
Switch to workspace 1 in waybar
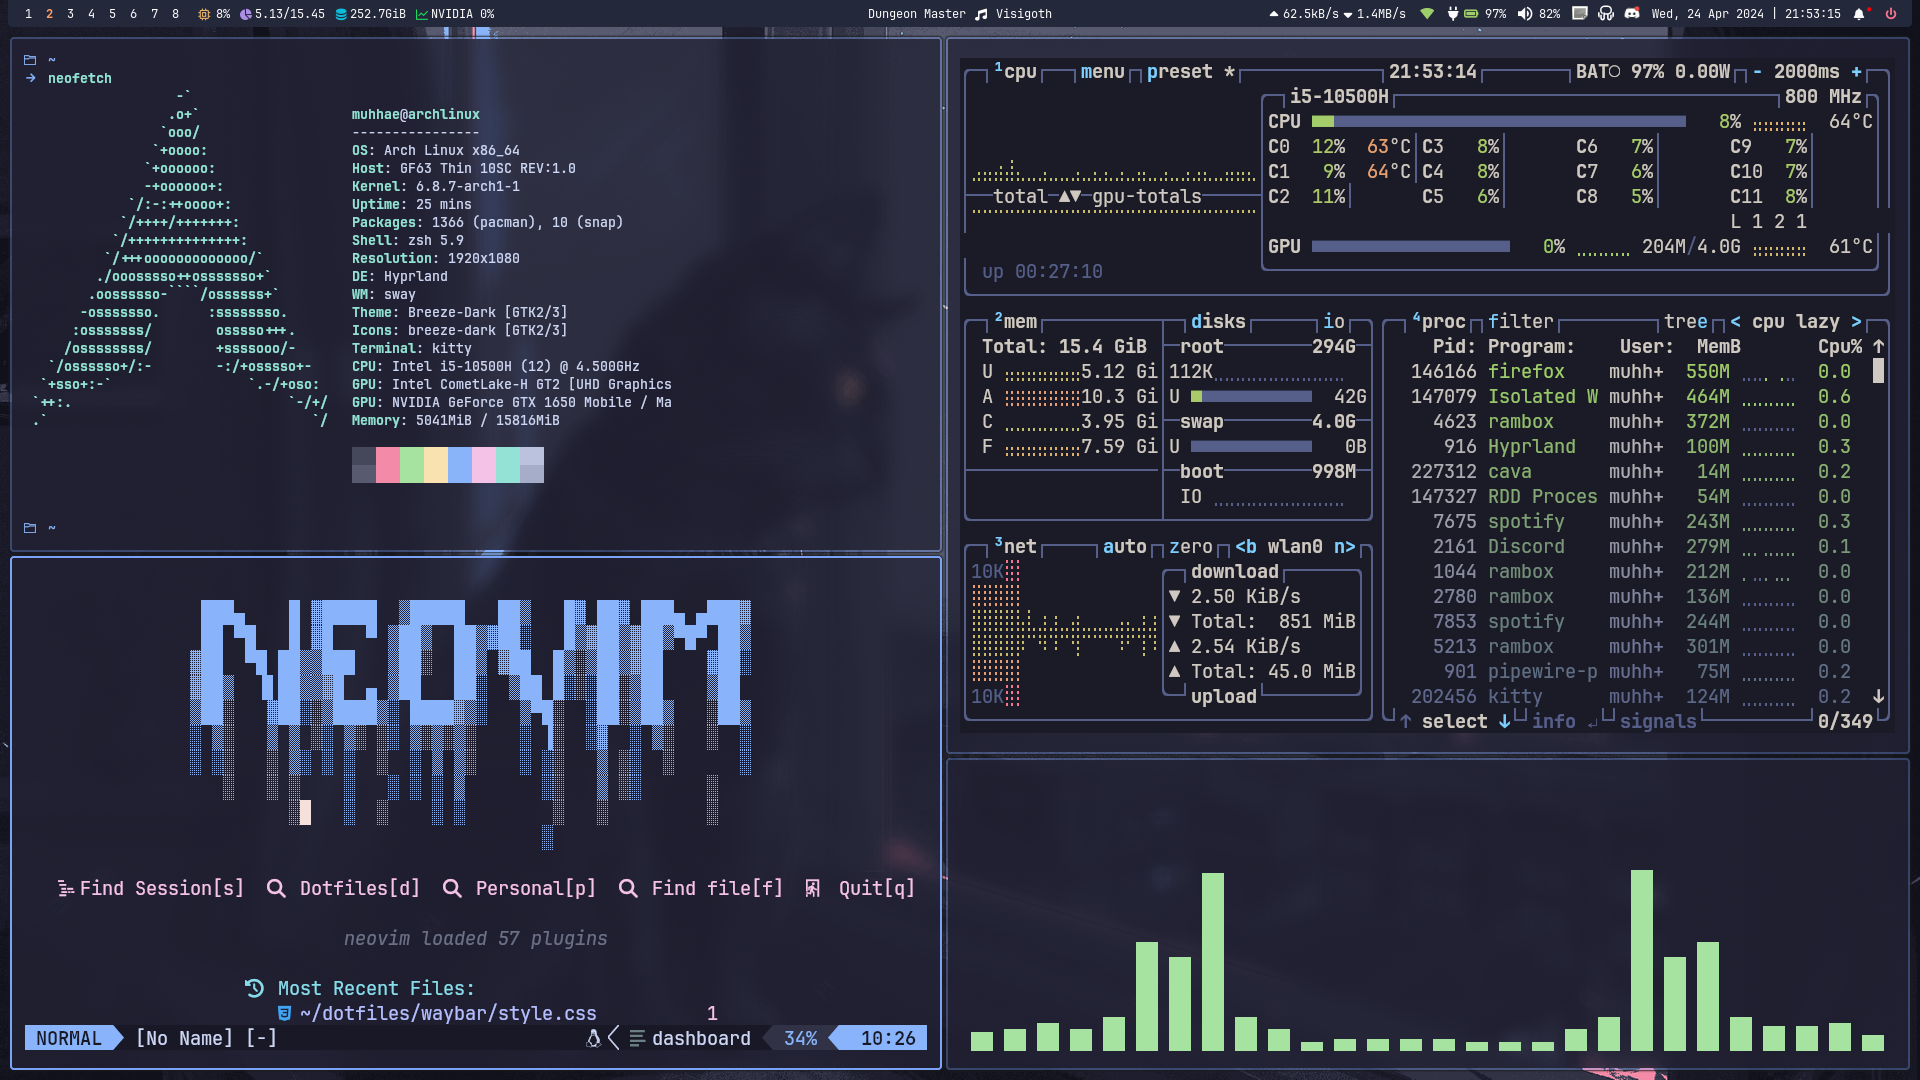[28, 14]
